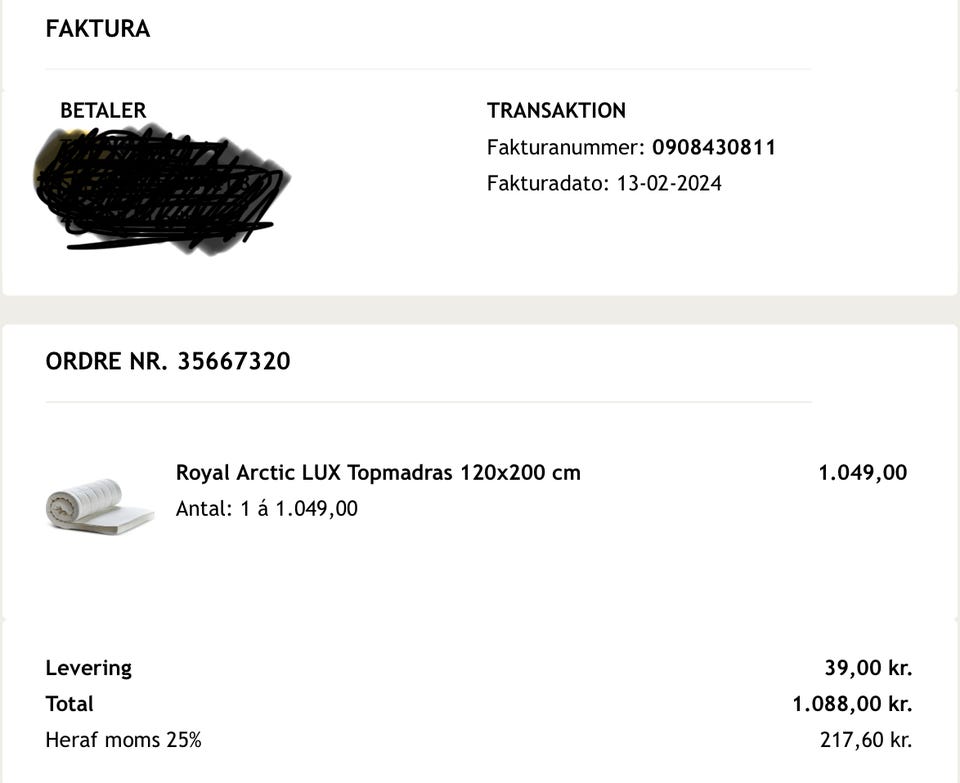This screenshot has width=960, height=783.
Task: Select invoice number 0908430811
Action: click(714, 148)
